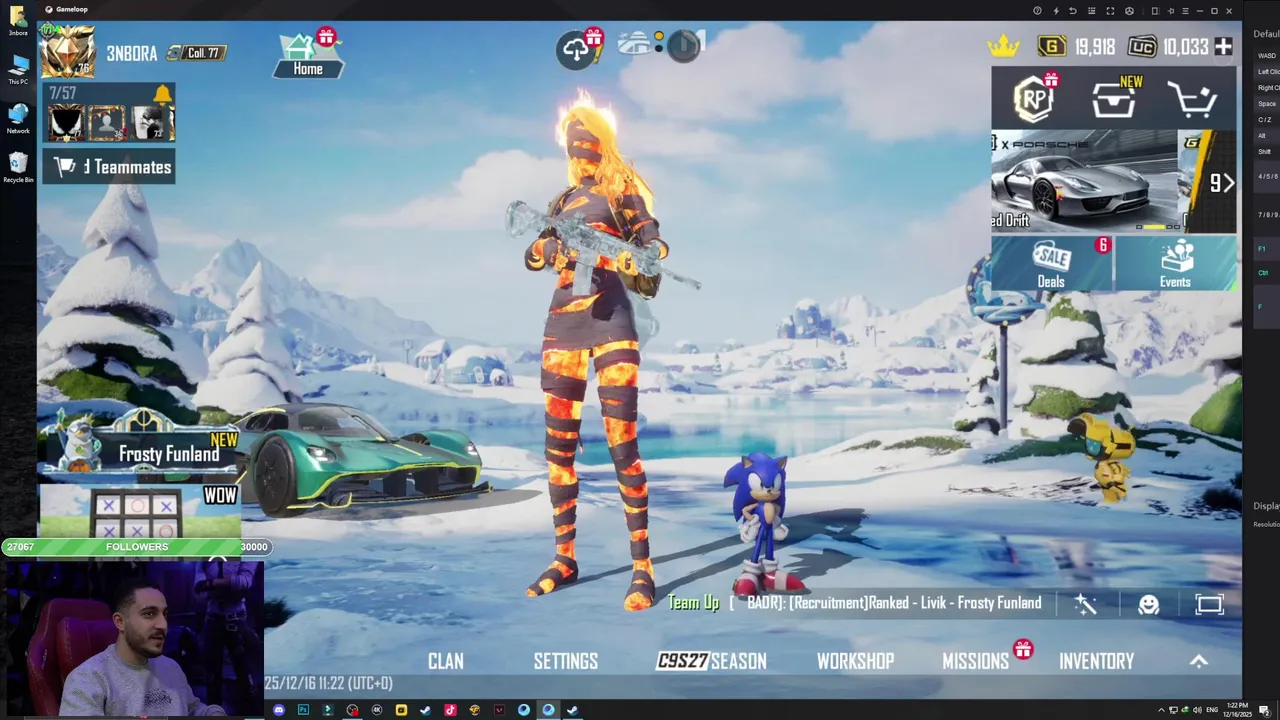The width and height of the screenshot is (1280, 720).
Task: Click the Gameloop back arrow icon
Action: click(1073, 11)
